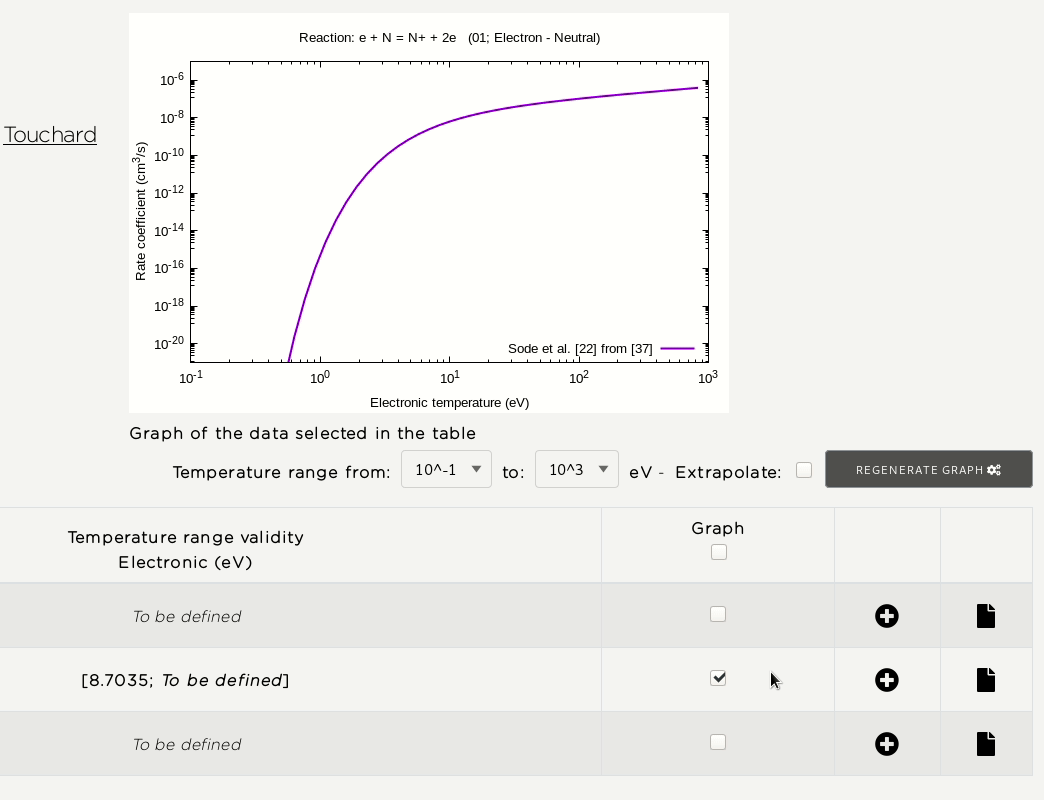Open document icon in last table row
This screenshot has height=800, width=1044.
pyautogui.click(x=986, y=744)
